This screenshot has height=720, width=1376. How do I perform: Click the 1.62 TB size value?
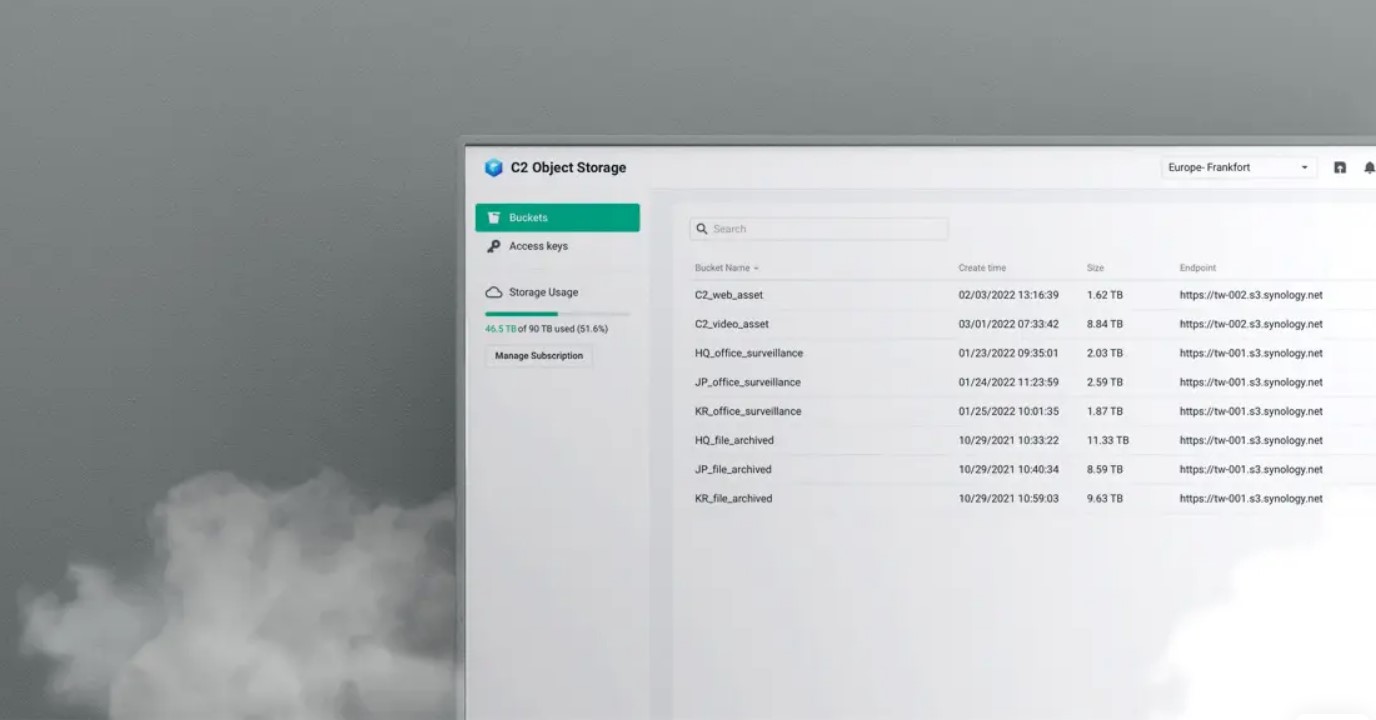(1105, 295)
